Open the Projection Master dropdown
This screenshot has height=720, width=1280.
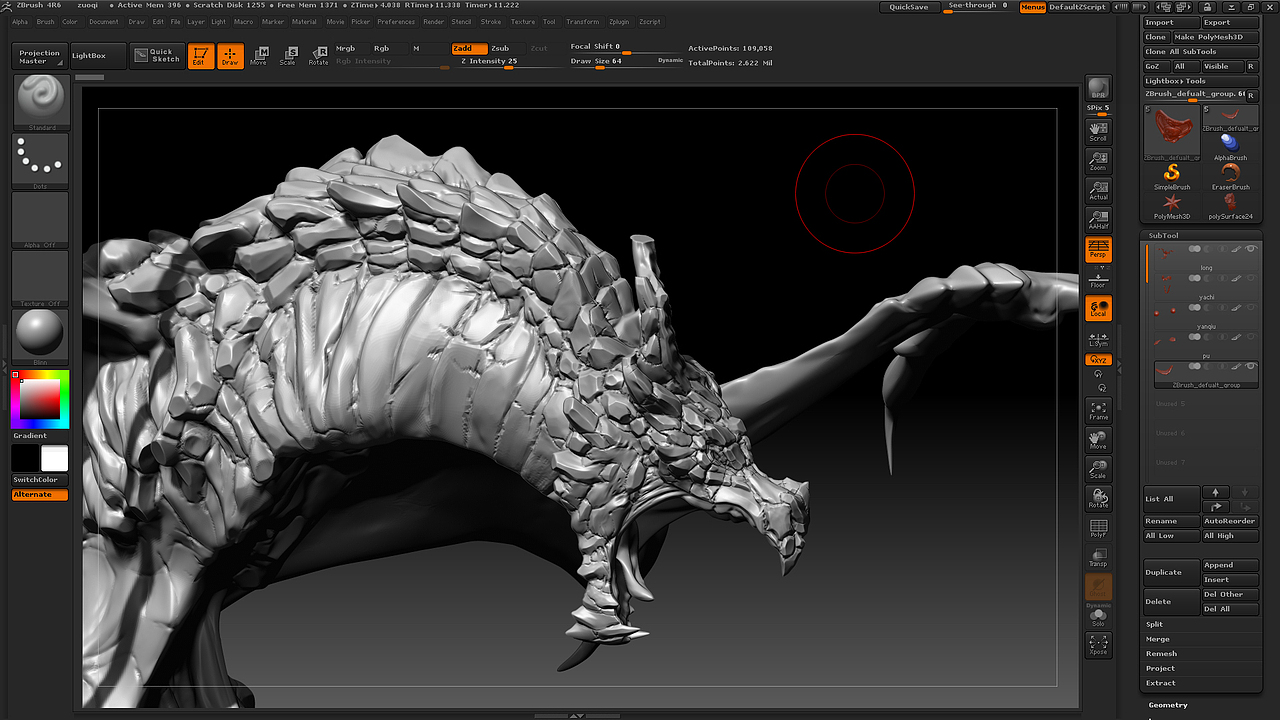39,56
